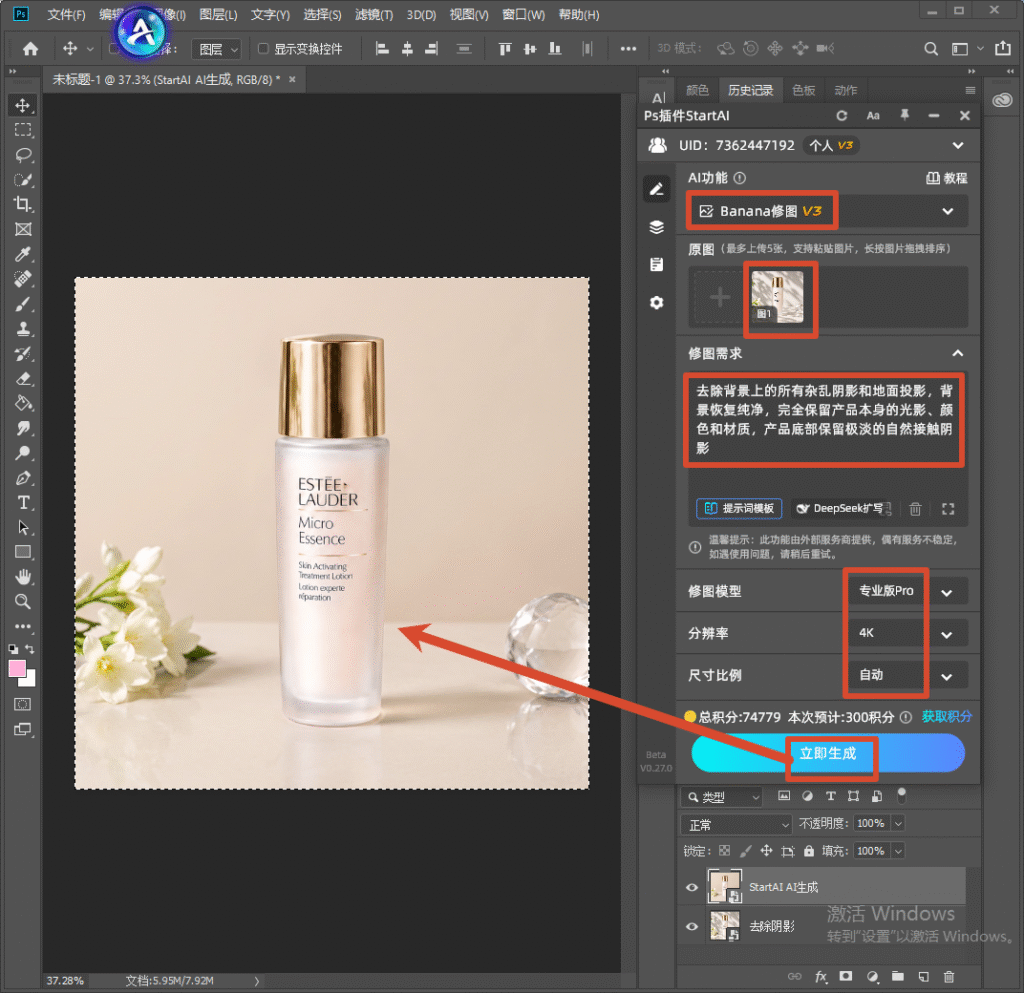The image size is (1024, 993).
Task: Open the 文件(F) menu
Action: coord(66,14)
